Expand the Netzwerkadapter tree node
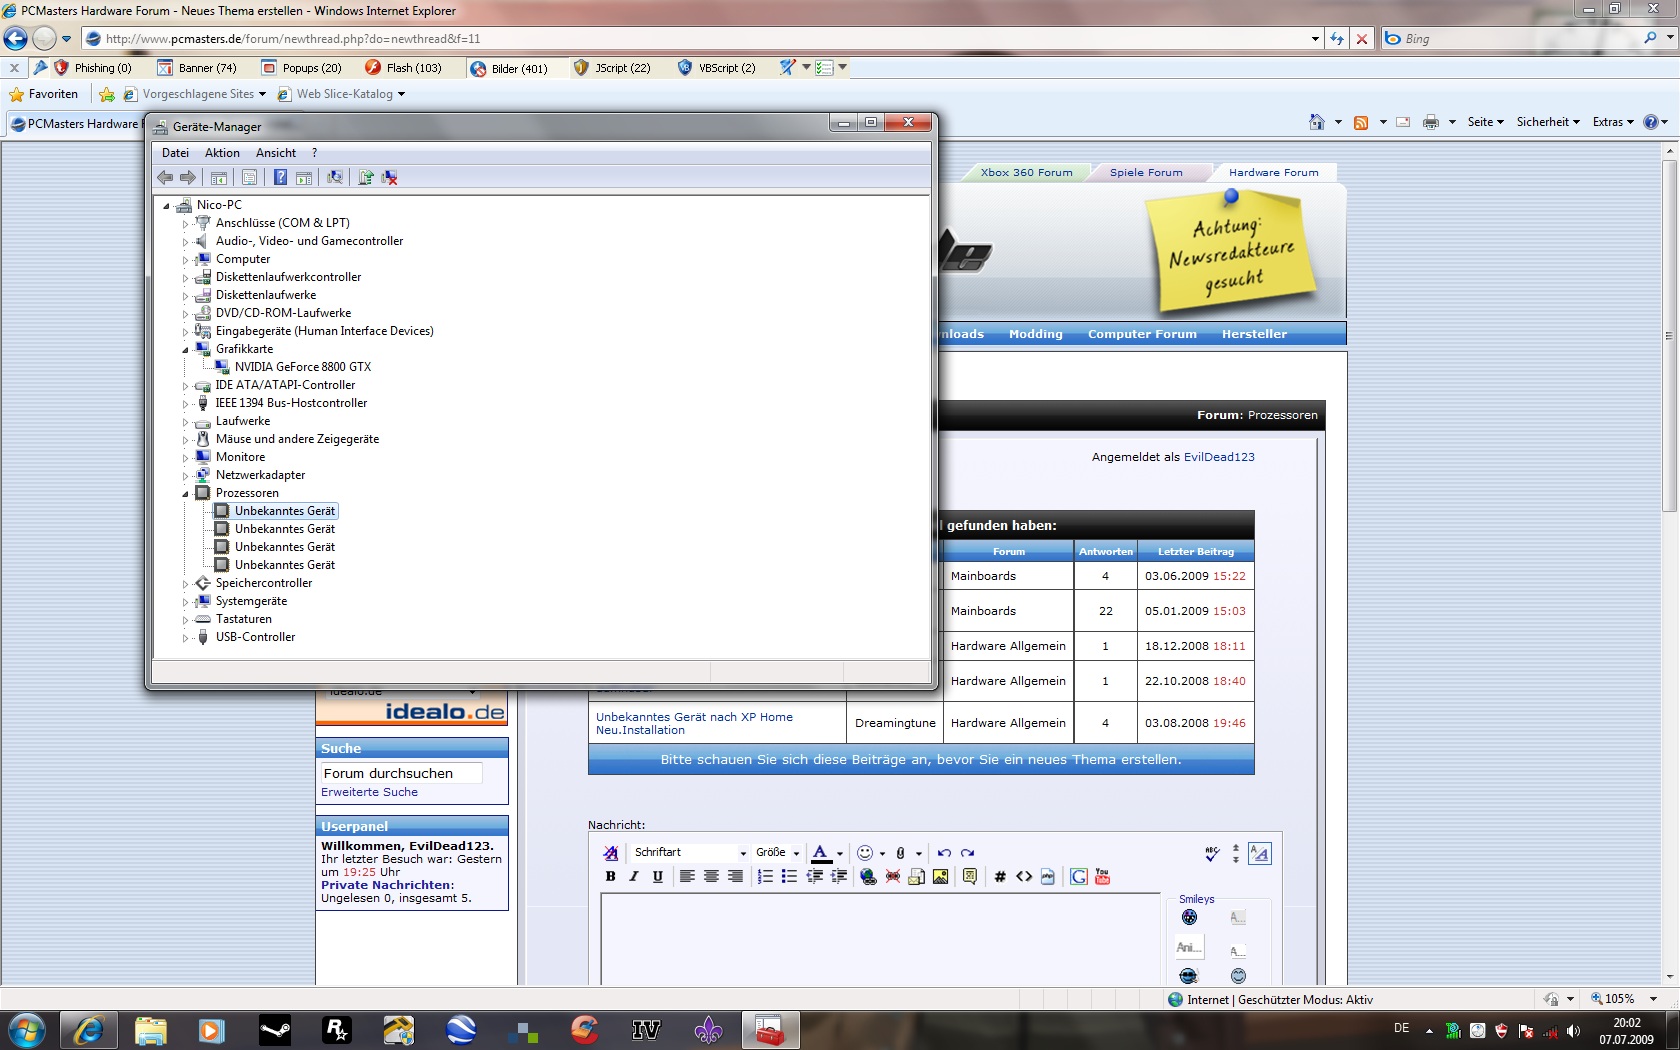Screen dimensions: 1680x1050 tap(185, 475)
